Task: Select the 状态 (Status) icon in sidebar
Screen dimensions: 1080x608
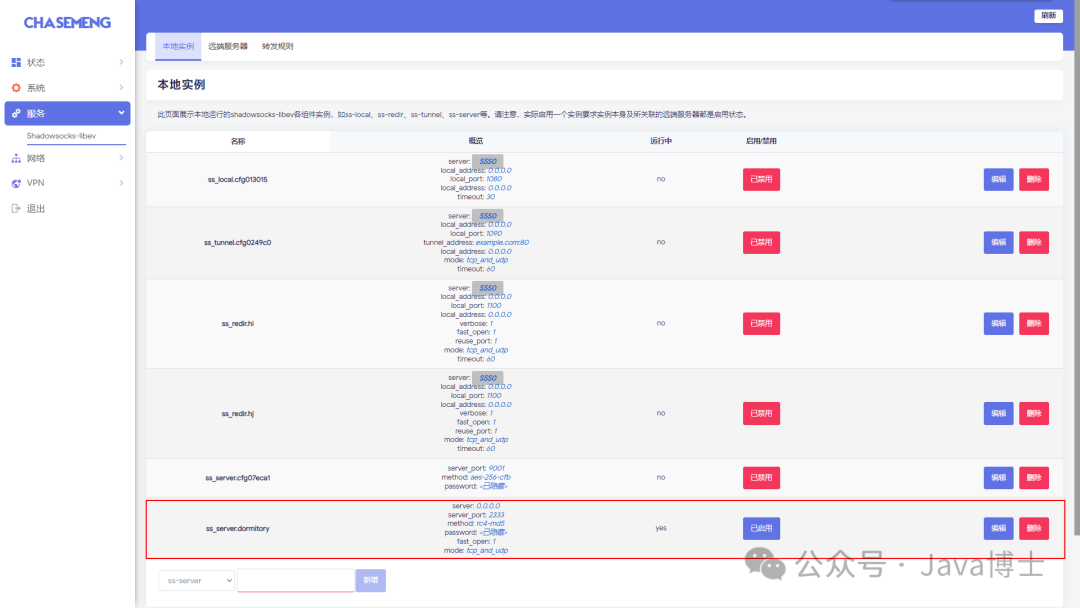Action: tap(14, 62)
